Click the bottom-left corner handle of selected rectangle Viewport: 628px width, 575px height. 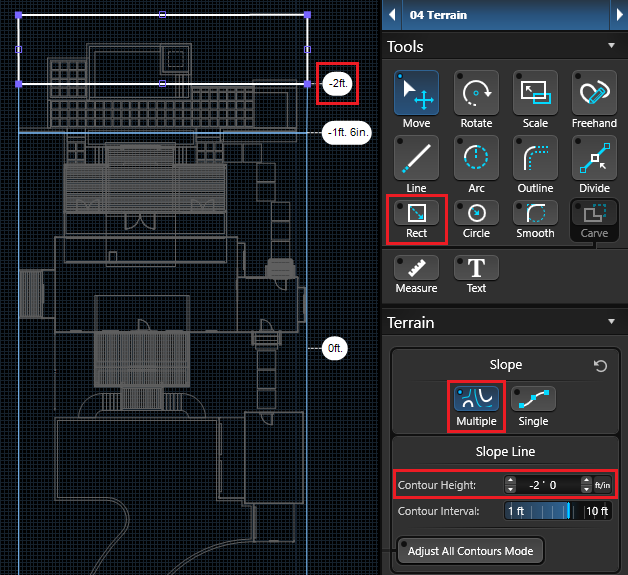[18, 84]
